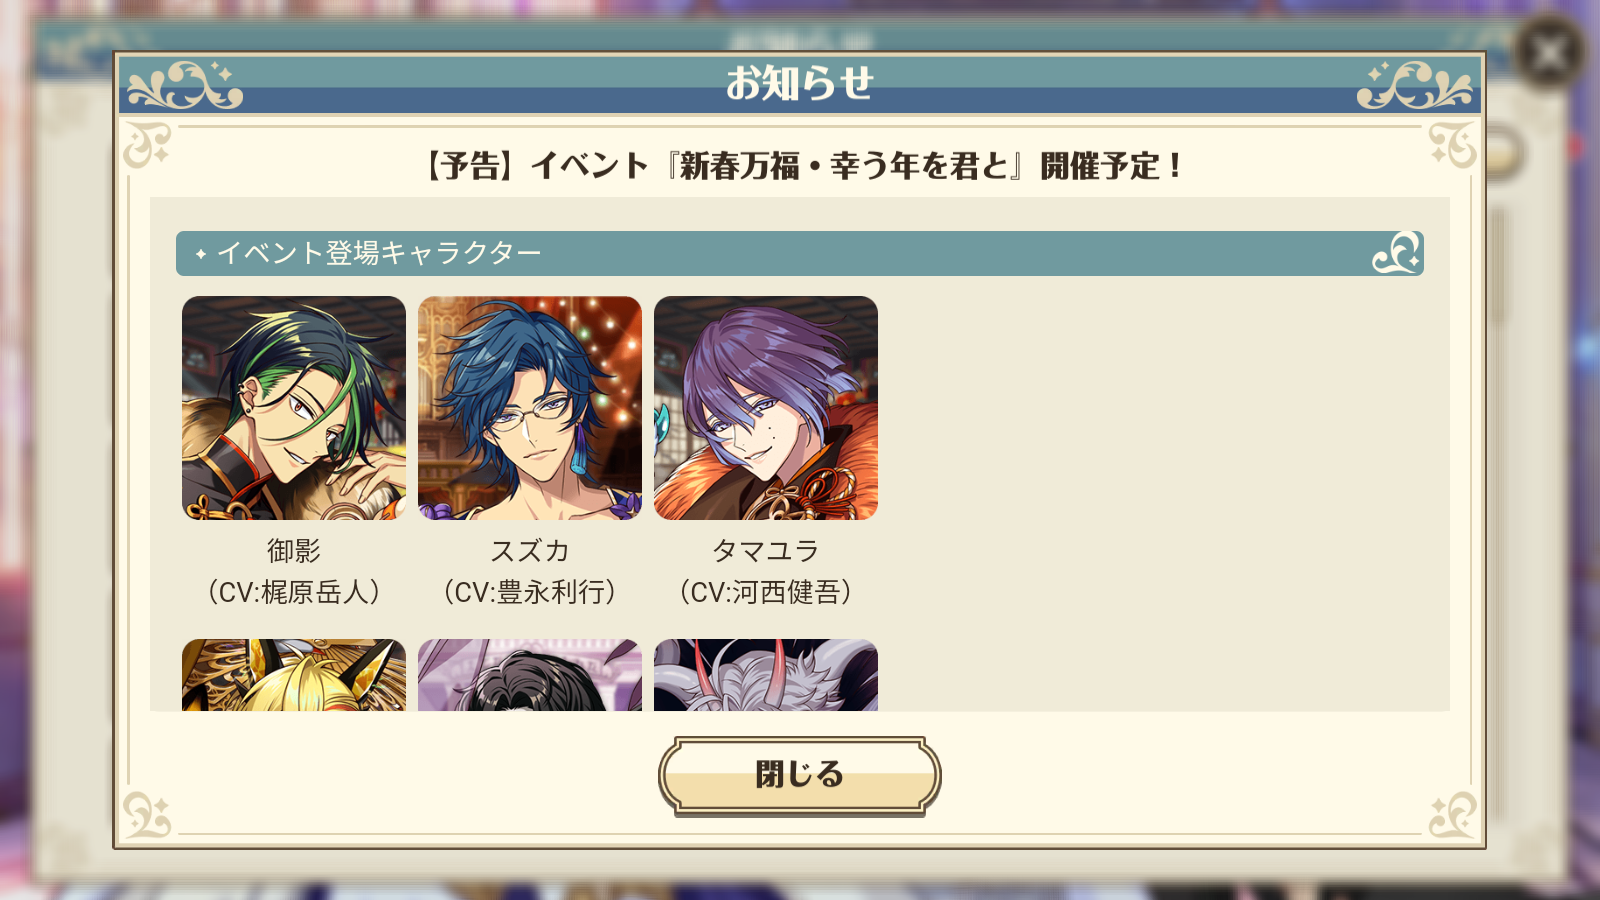Click the event announcement headline text
The width and height of the screenshot is (1600, 900).
tap(802, 166)
